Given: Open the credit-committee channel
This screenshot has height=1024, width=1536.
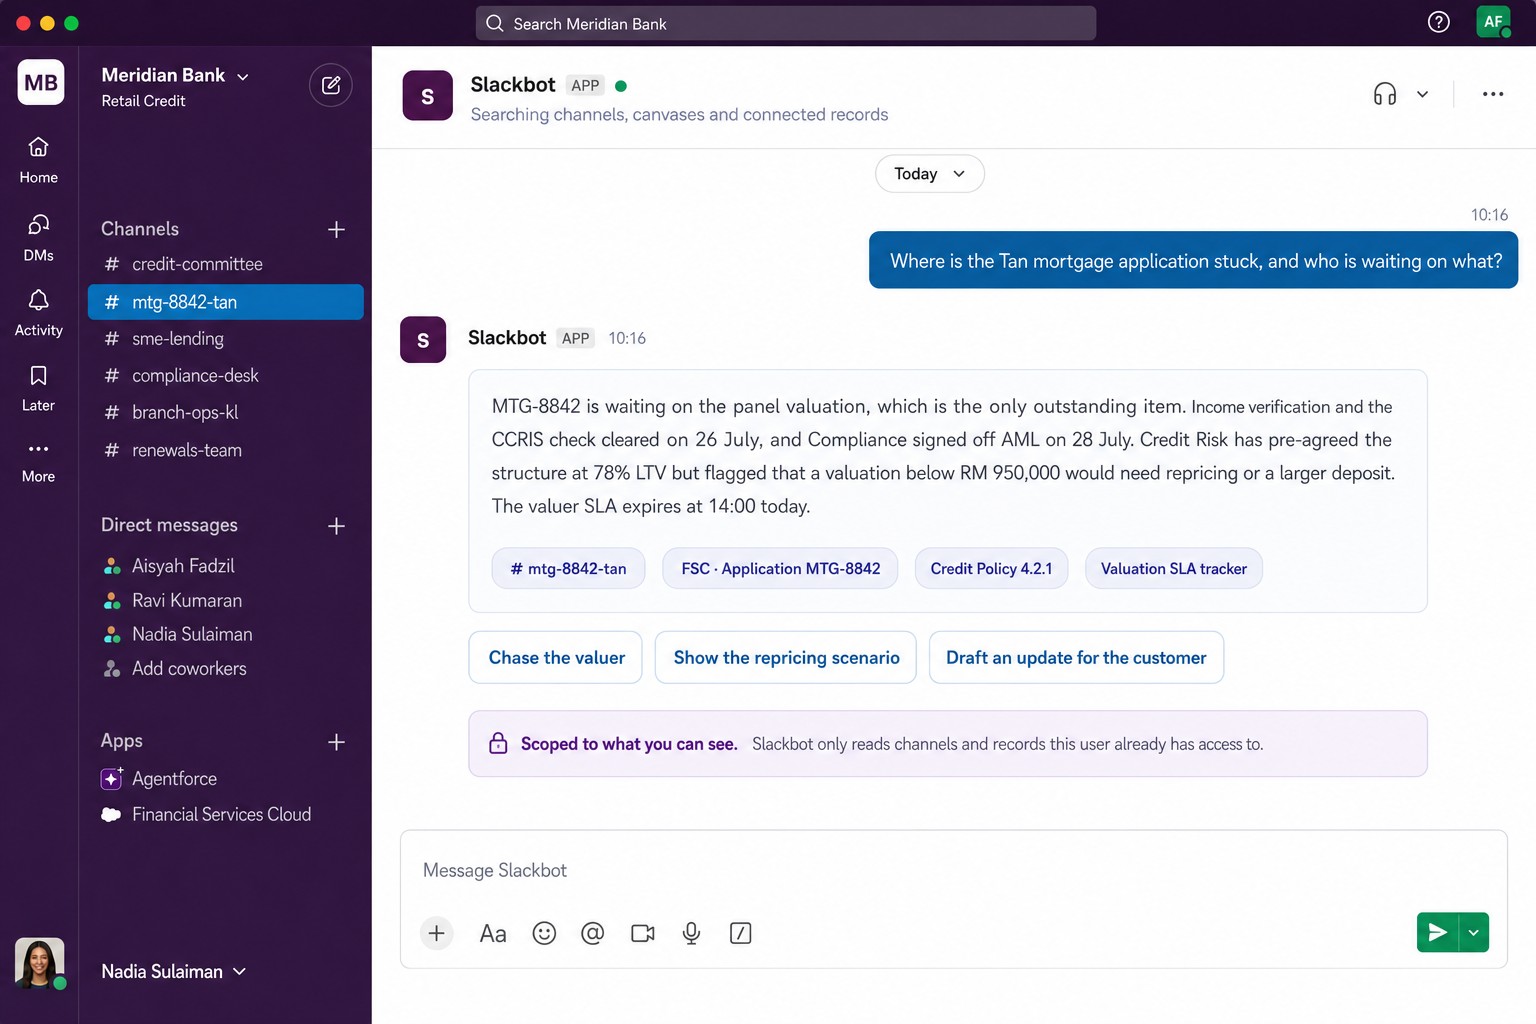Looking at the screenshot, I should point(225,264).
